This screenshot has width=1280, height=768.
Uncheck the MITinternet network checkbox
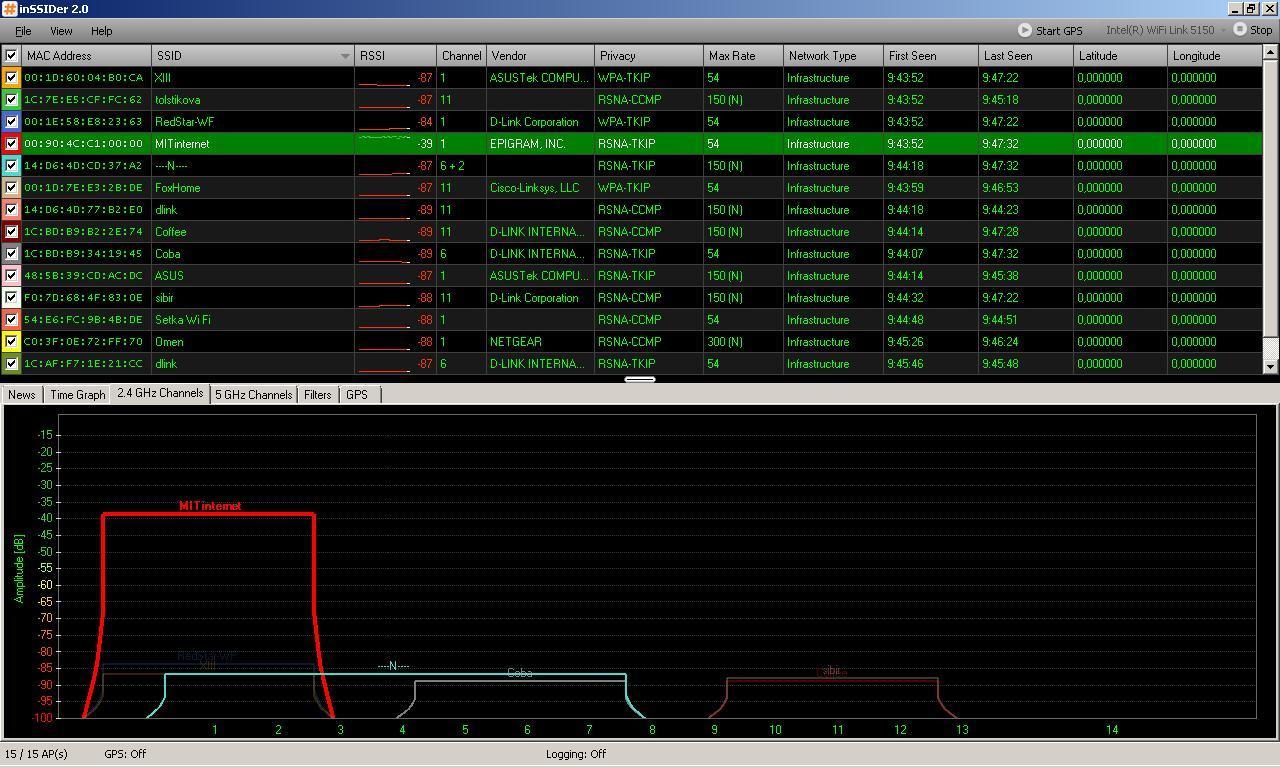[11, 144]
